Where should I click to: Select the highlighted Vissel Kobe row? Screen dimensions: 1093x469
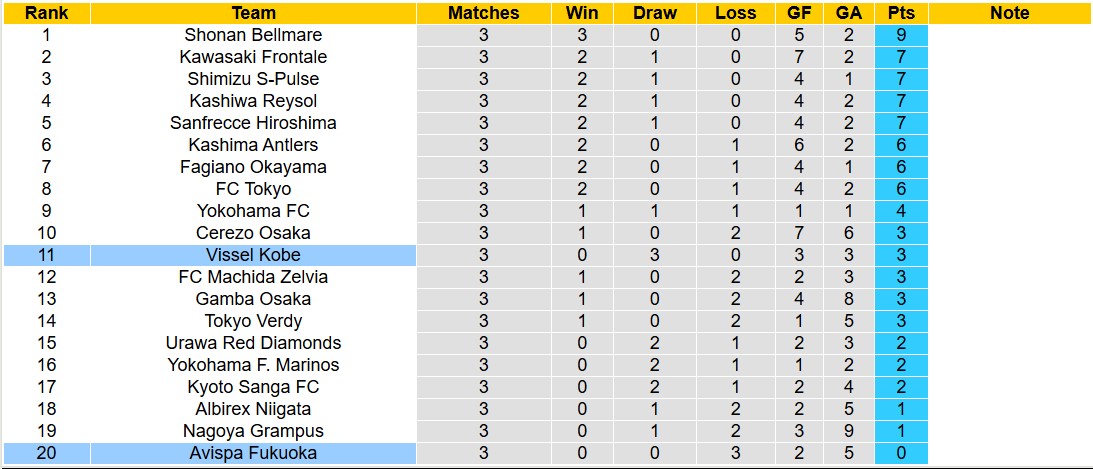253,255
